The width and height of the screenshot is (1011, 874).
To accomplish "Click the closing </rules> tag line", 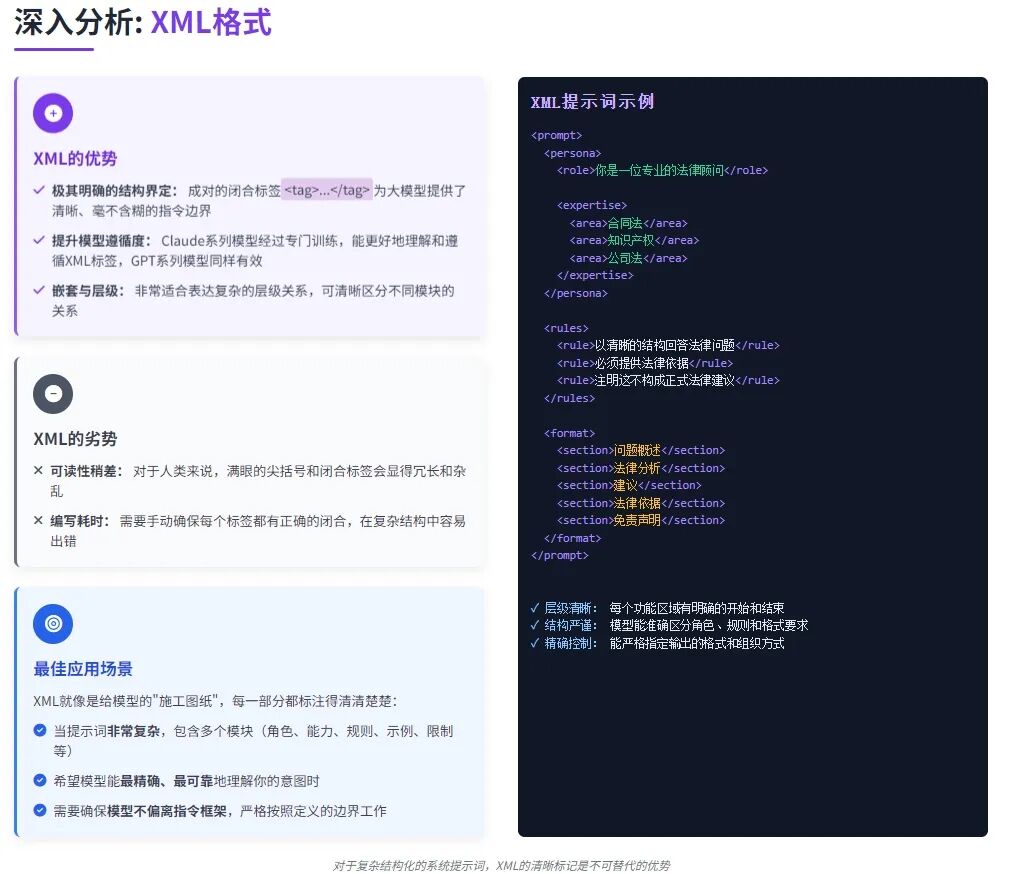I will (x=569, y=398).
